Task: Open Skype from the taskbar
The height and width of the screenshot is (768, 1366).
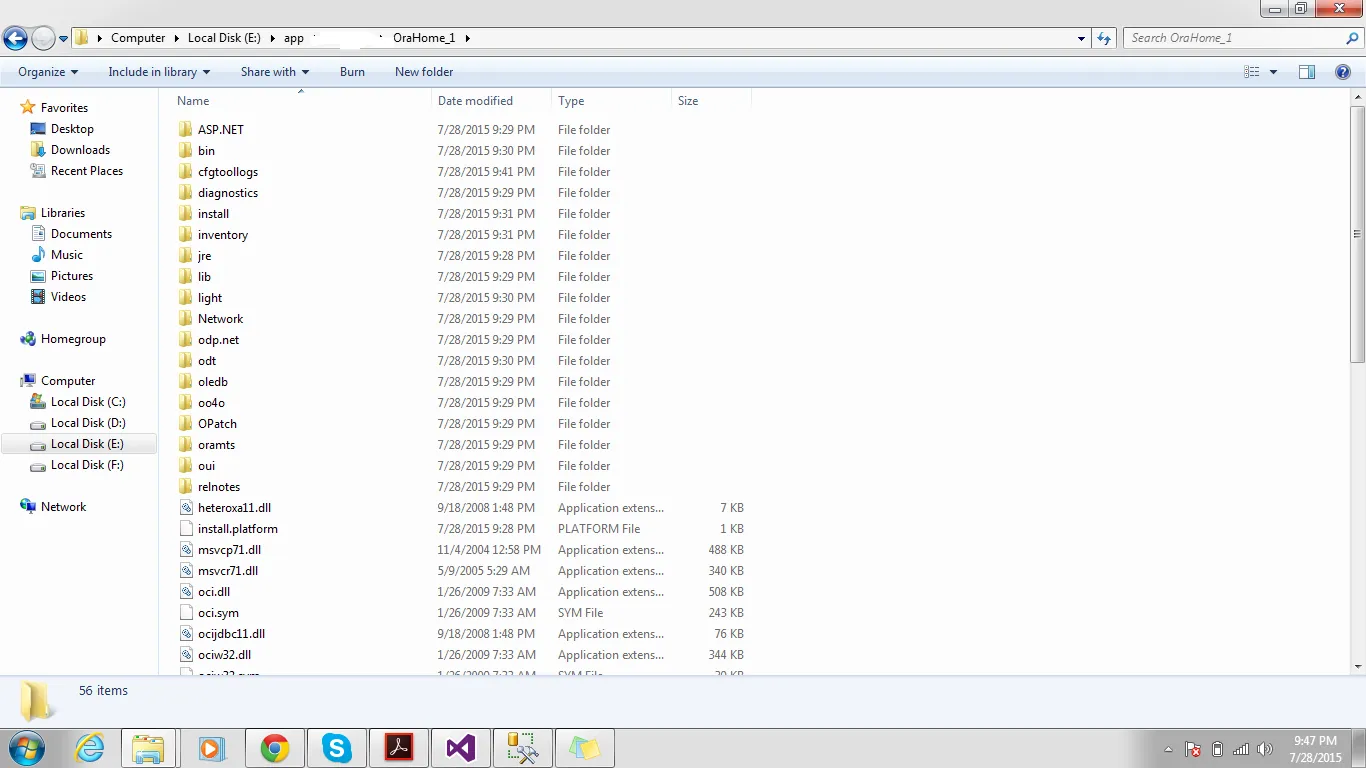Action: pos(337,748)
